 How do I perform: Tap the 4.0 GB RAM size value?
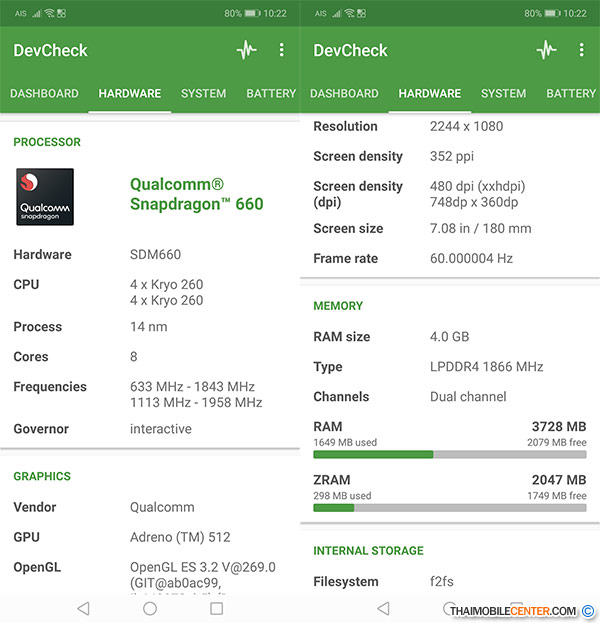pyautogui.click(x=449, y=337)
